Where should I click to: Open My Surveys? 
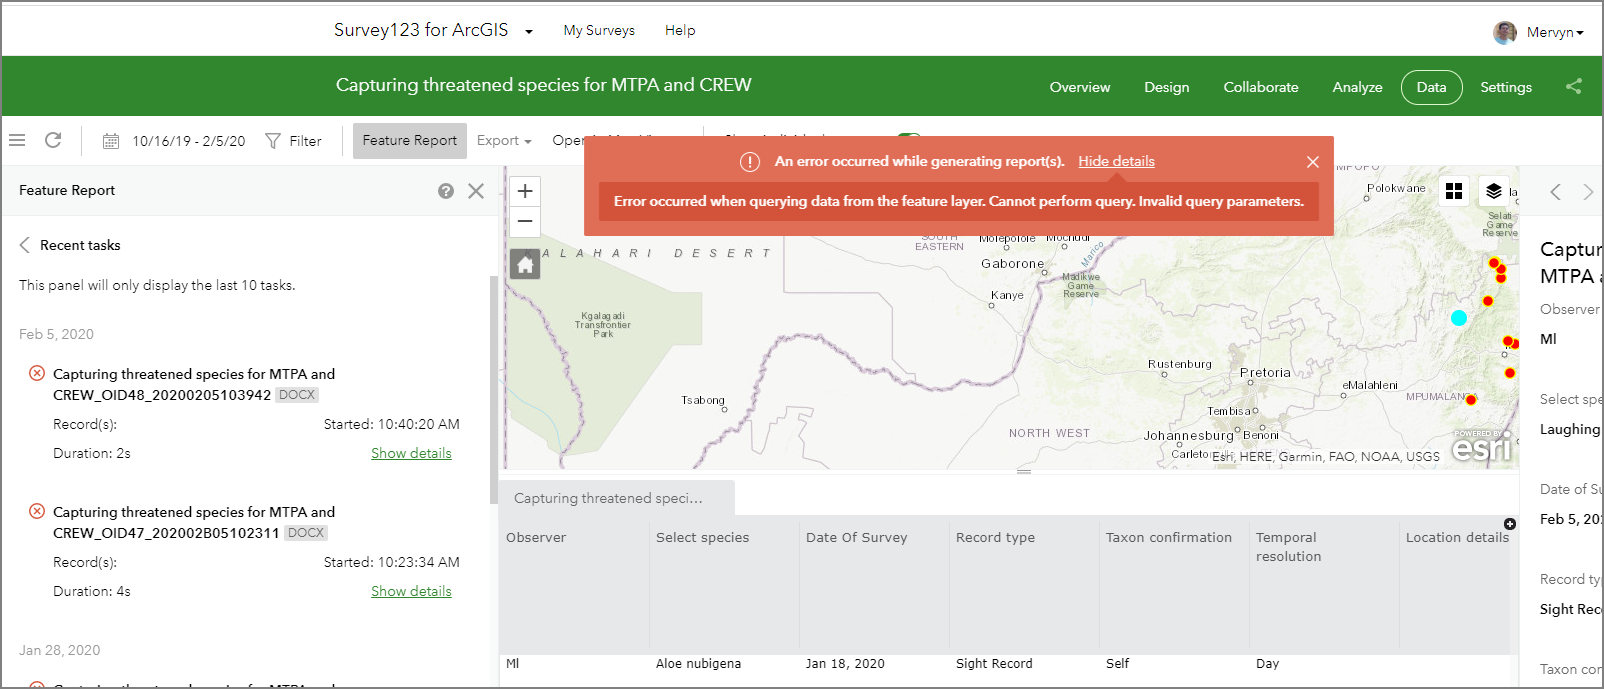pyautogui.click(x=599, y=30)
